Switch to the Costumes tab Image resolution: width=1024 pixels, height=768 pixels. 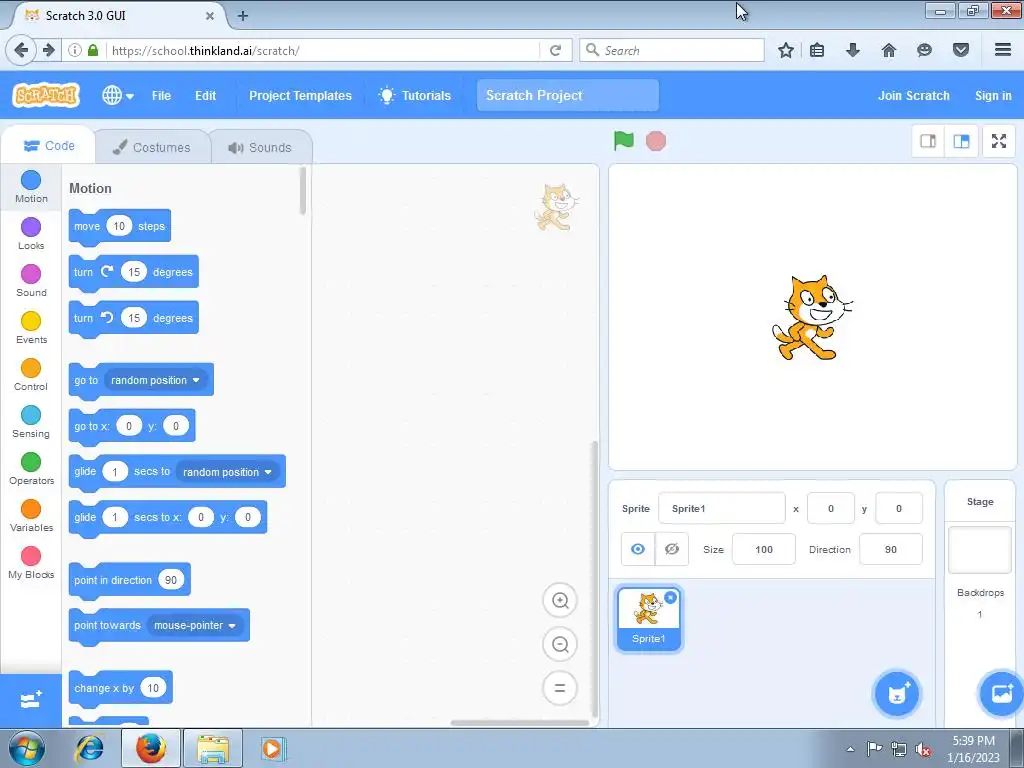pos(152,148)
